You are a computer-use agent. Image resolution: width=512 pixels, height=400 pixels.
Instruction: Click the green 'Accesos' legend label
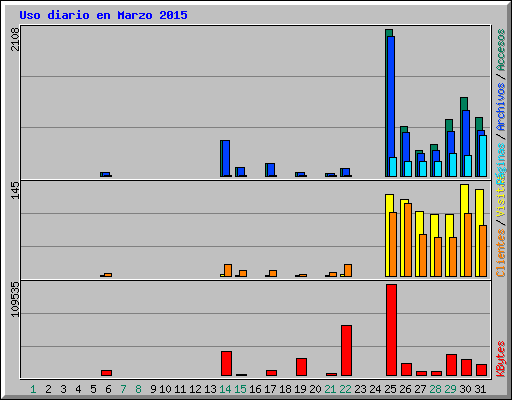coord(501,50)
